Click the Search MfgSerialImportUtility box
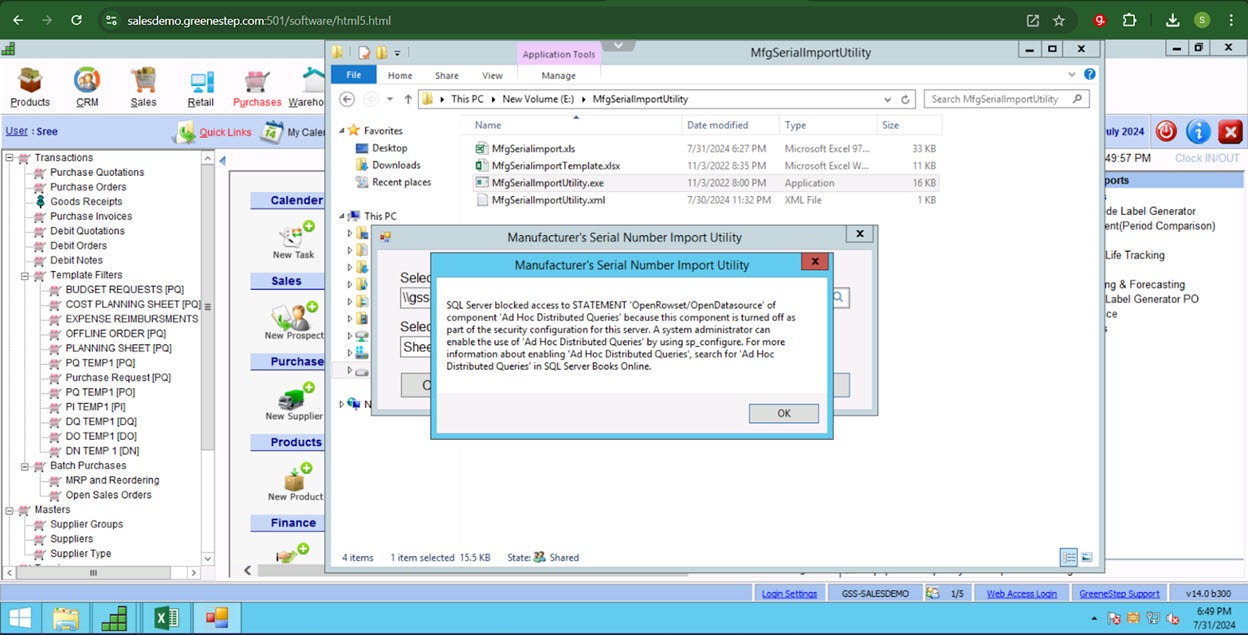 click(1000, 100)
